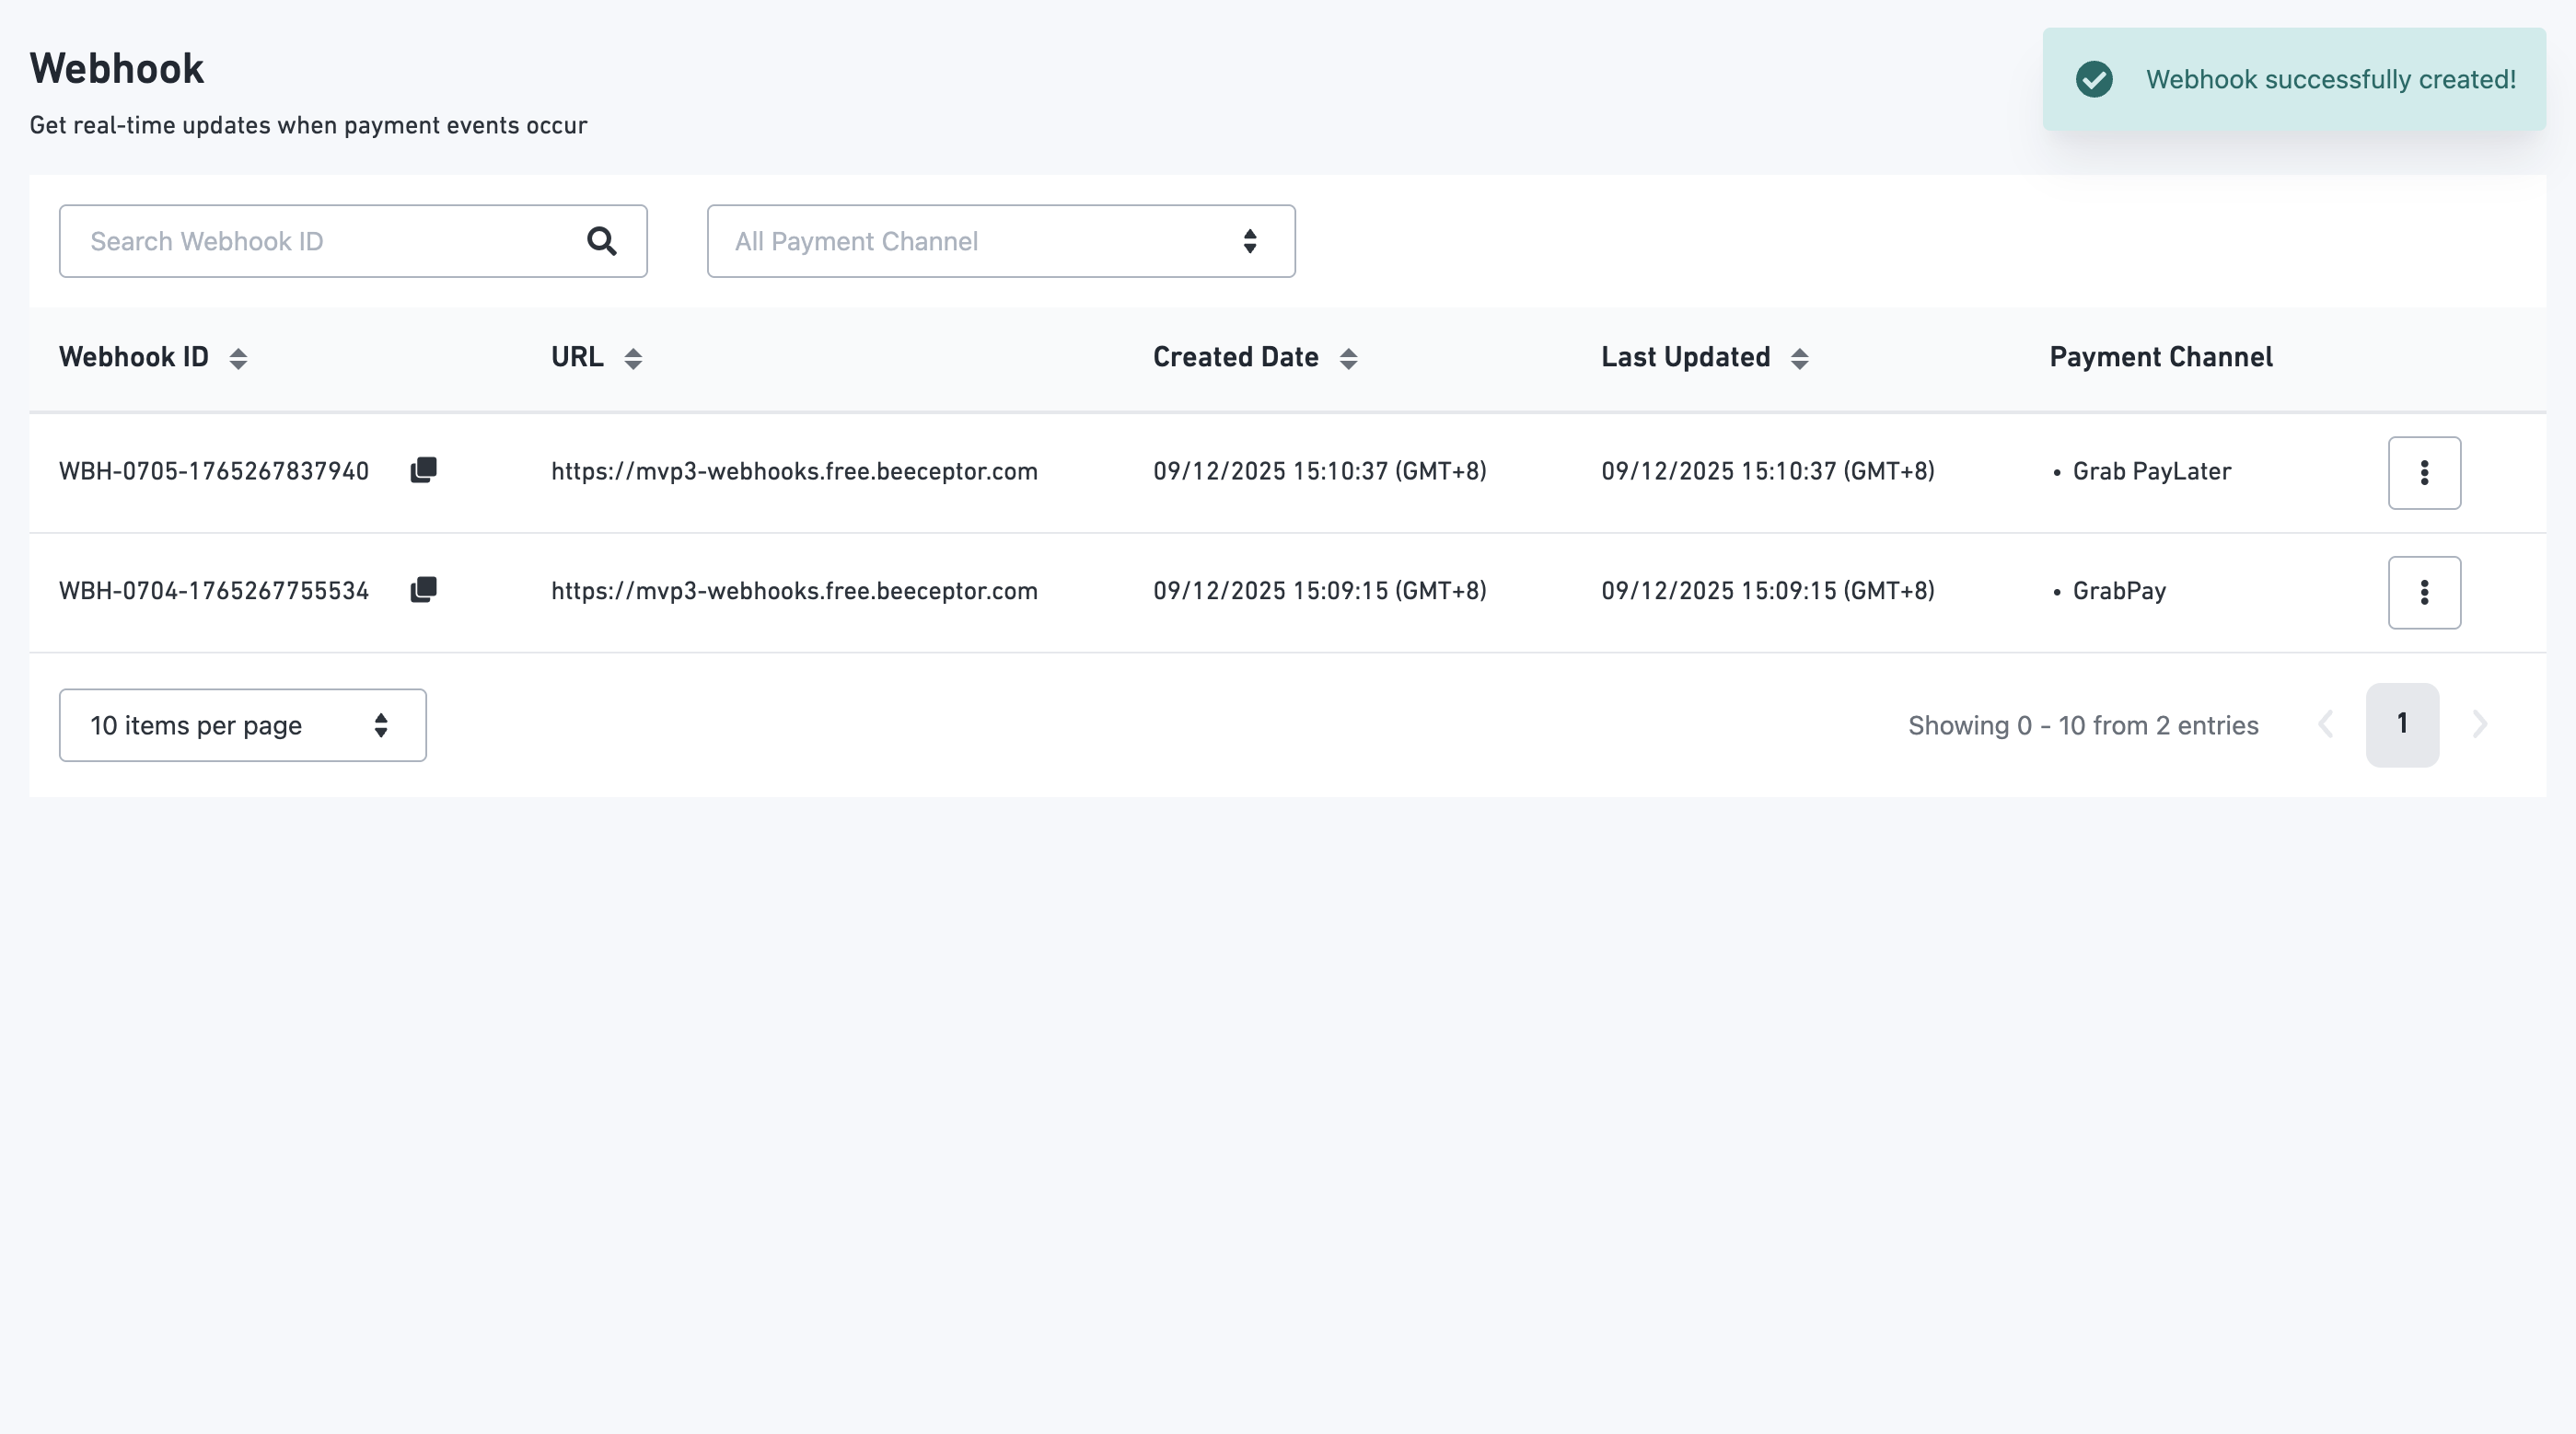Open All Payment Channel dropdown

coord(1000,241)
